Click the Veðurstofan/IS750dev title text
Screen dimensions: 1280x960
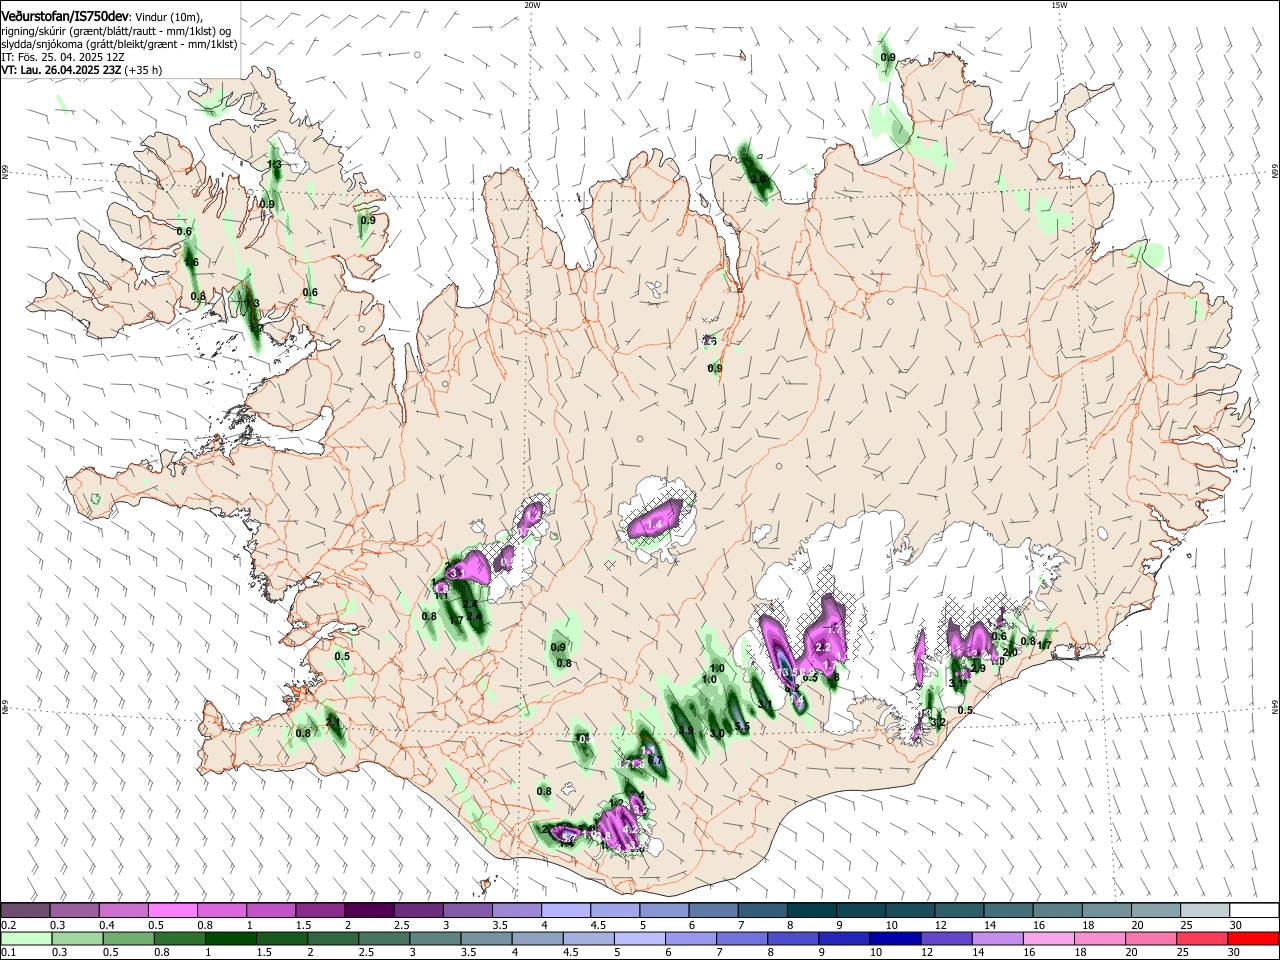pyautogui.click(x=65, y=17)
